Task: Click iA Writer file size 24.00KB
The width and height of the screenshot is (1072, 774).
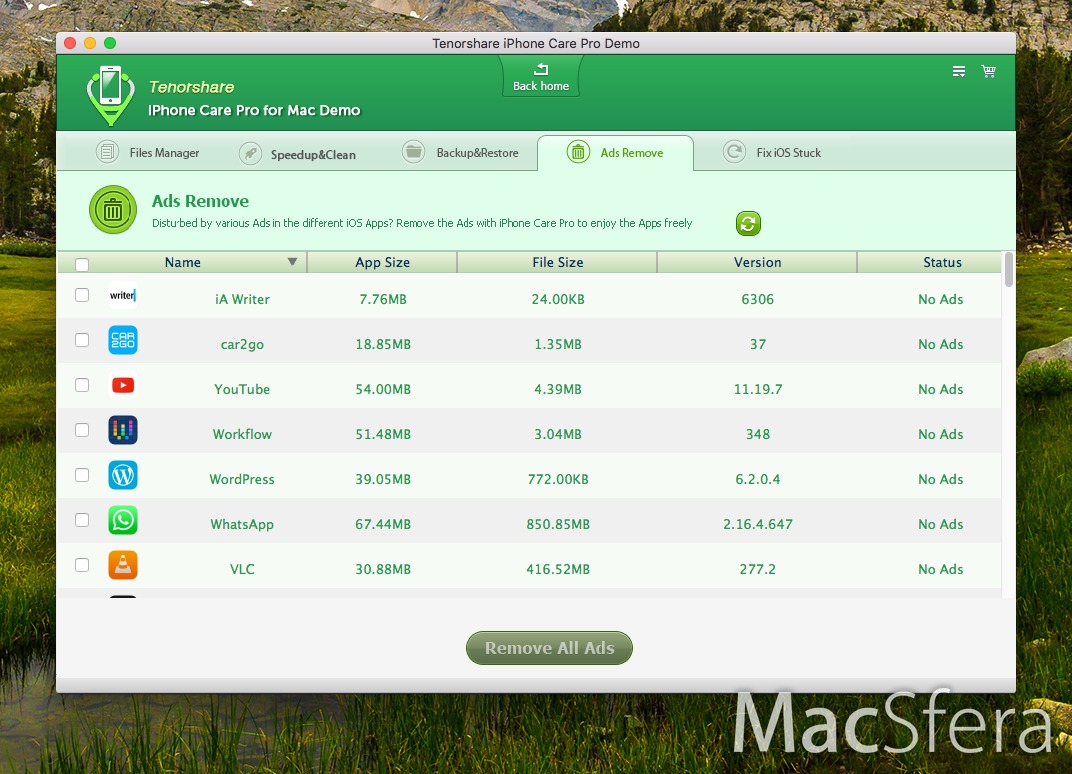Action: [x=558, y=299]
